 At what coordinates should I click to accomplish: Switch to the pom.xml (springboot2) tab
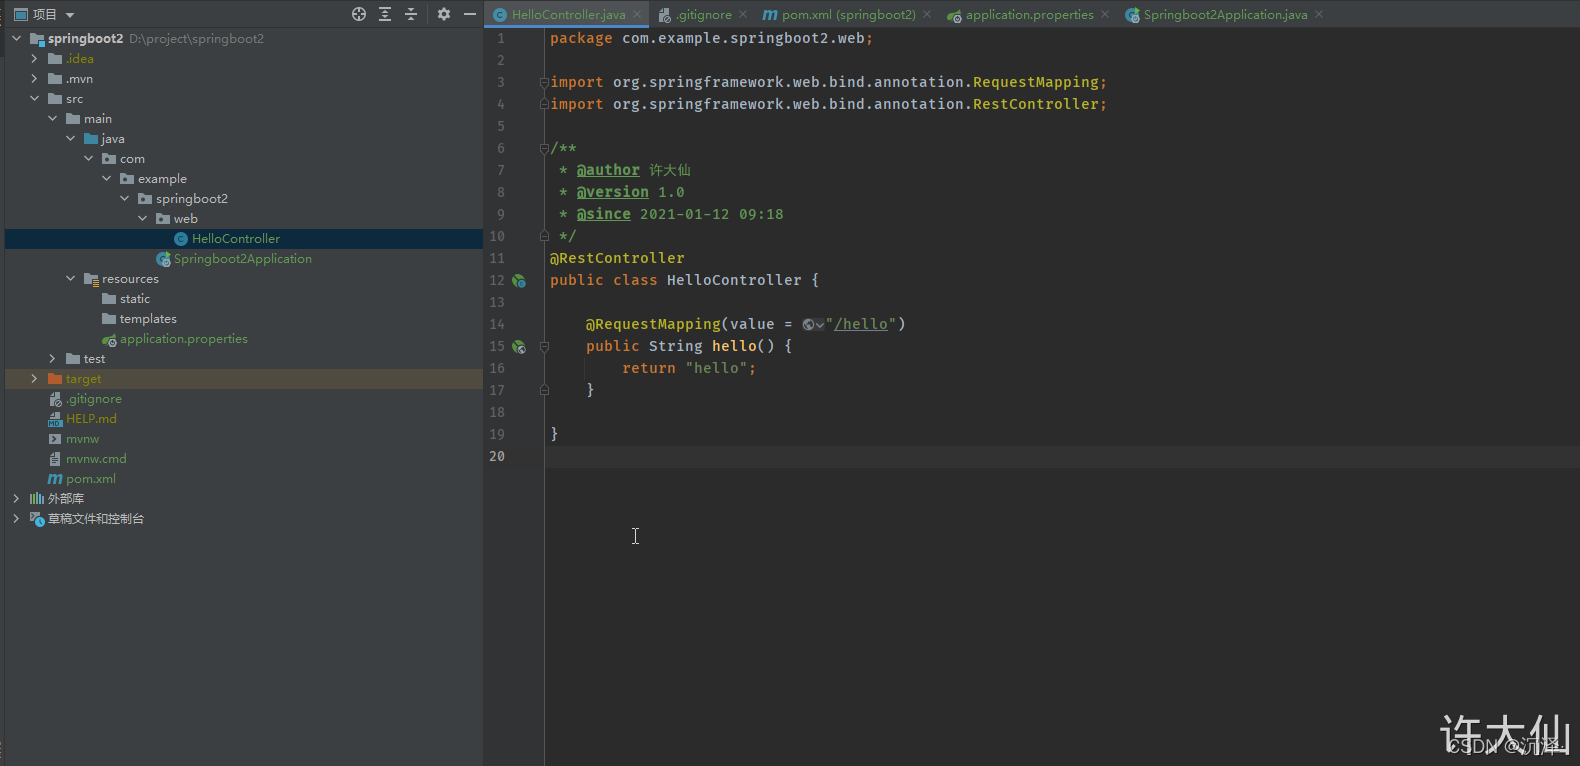point(848,15)
